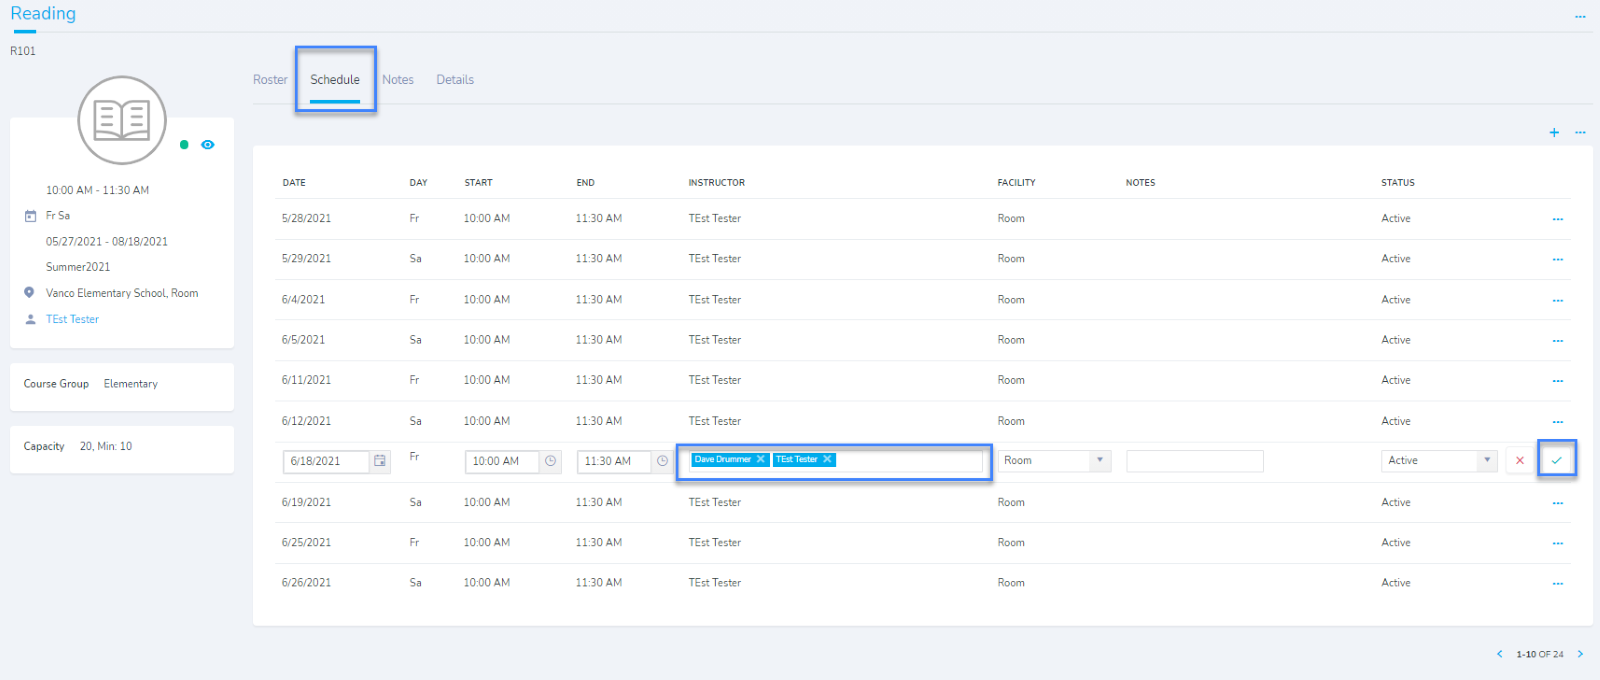Open the Notes tab
1600x680 pixels.
point(398,80)
